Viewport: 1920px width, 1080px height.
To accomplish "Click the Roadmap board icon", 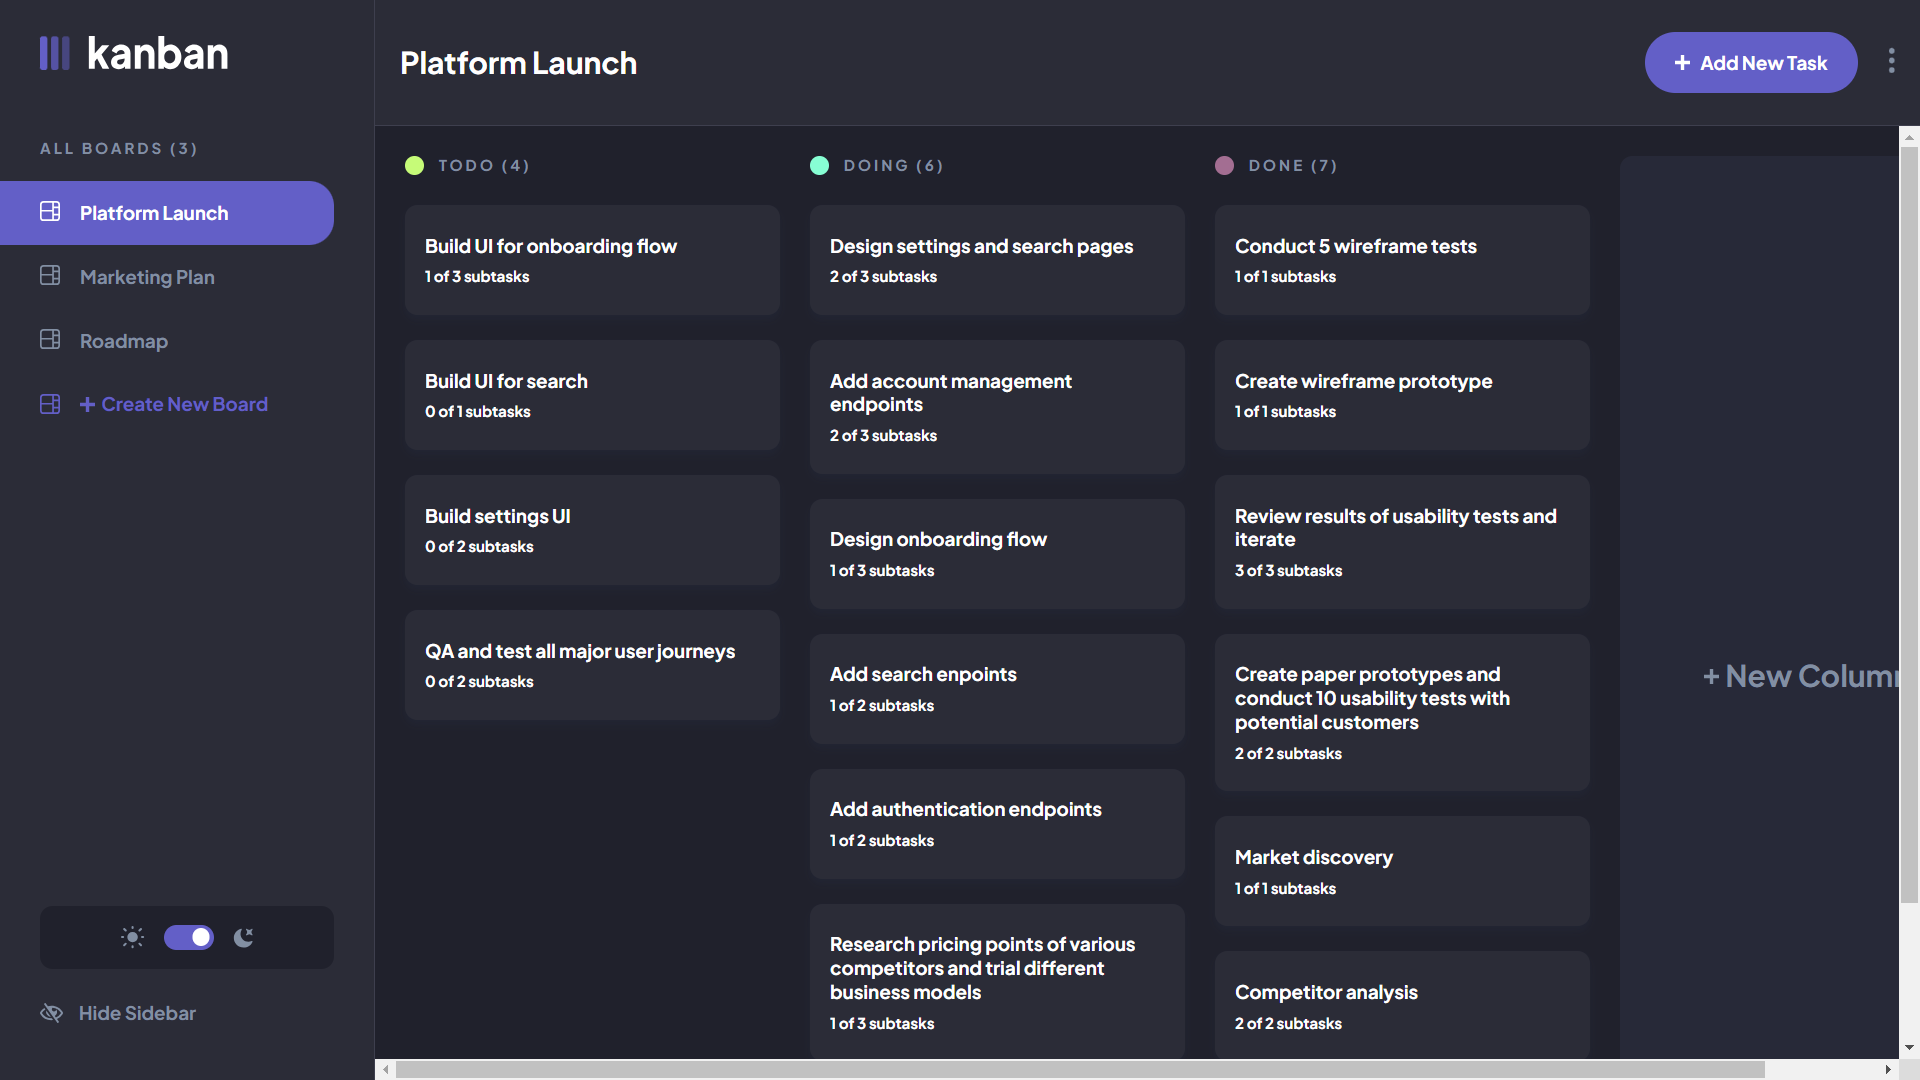I will pos(50,340).
